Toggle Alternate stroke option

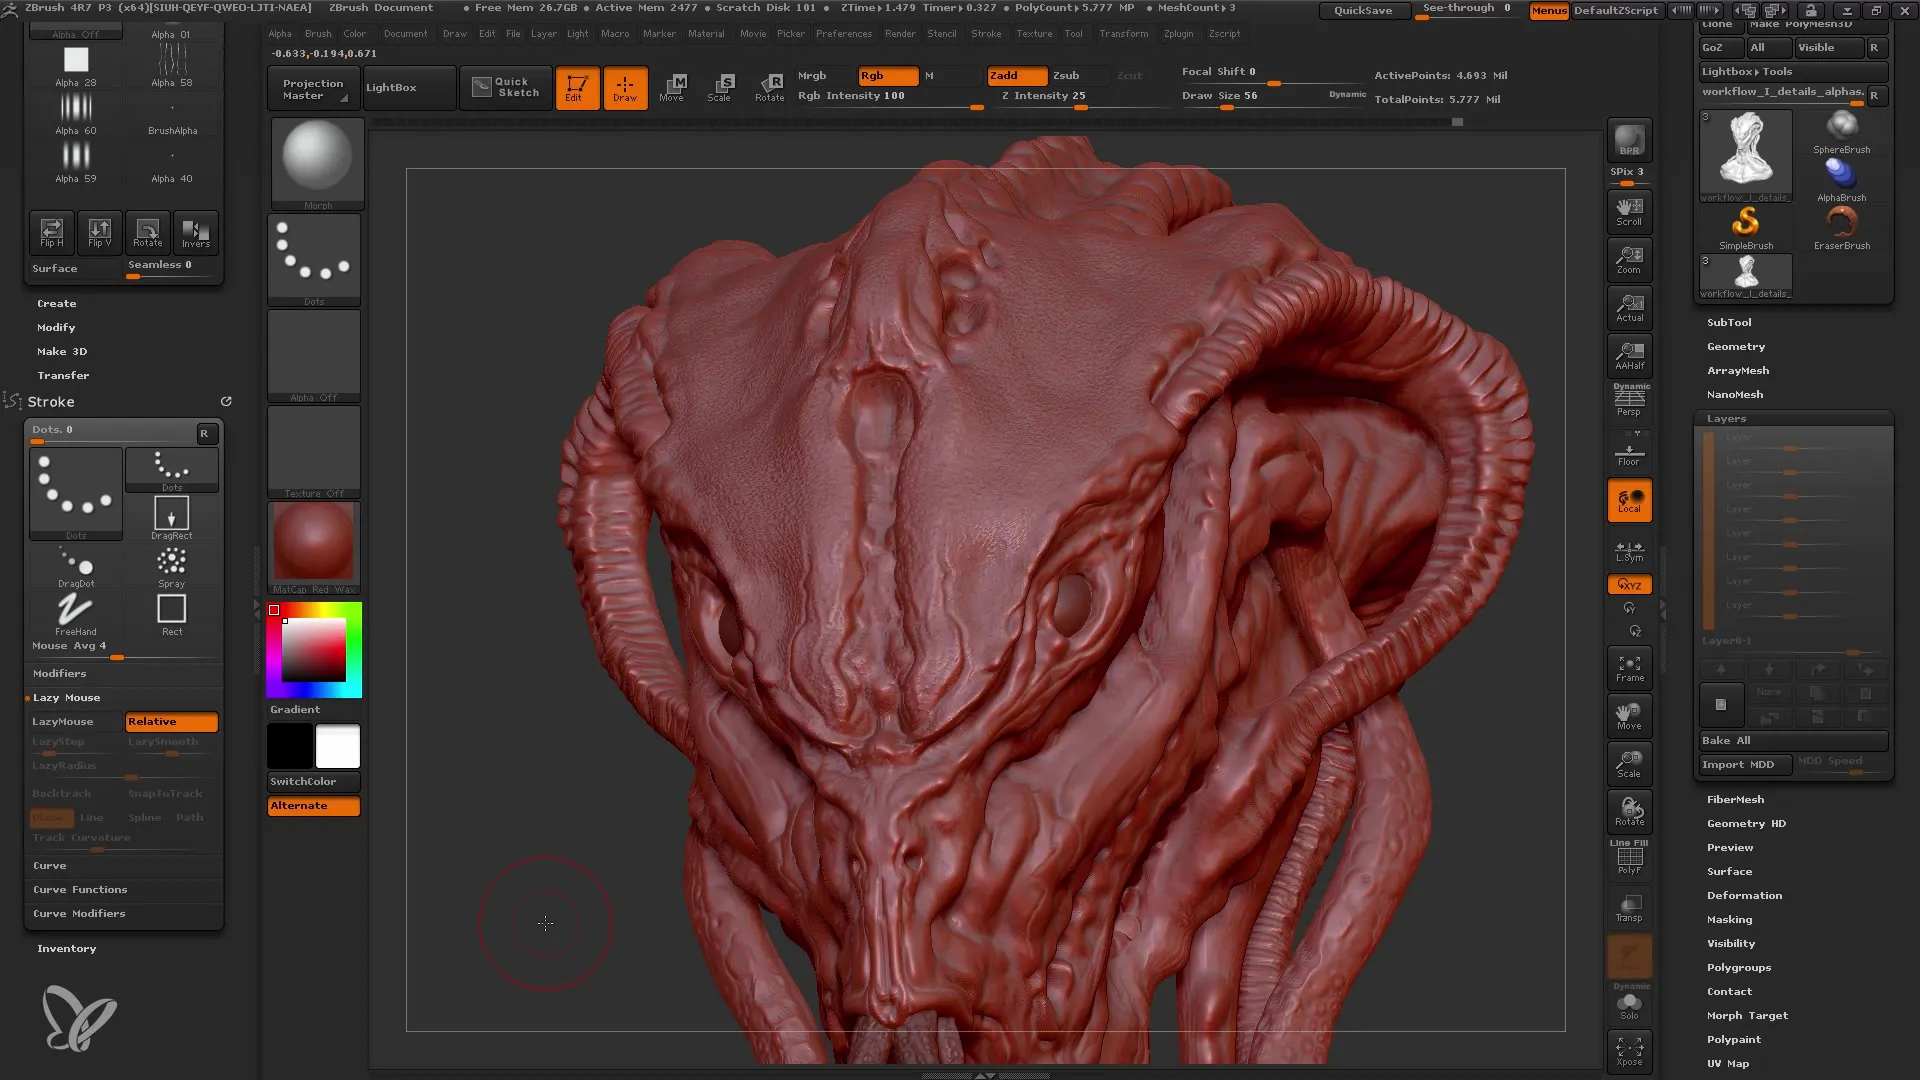tap(313, 804)
